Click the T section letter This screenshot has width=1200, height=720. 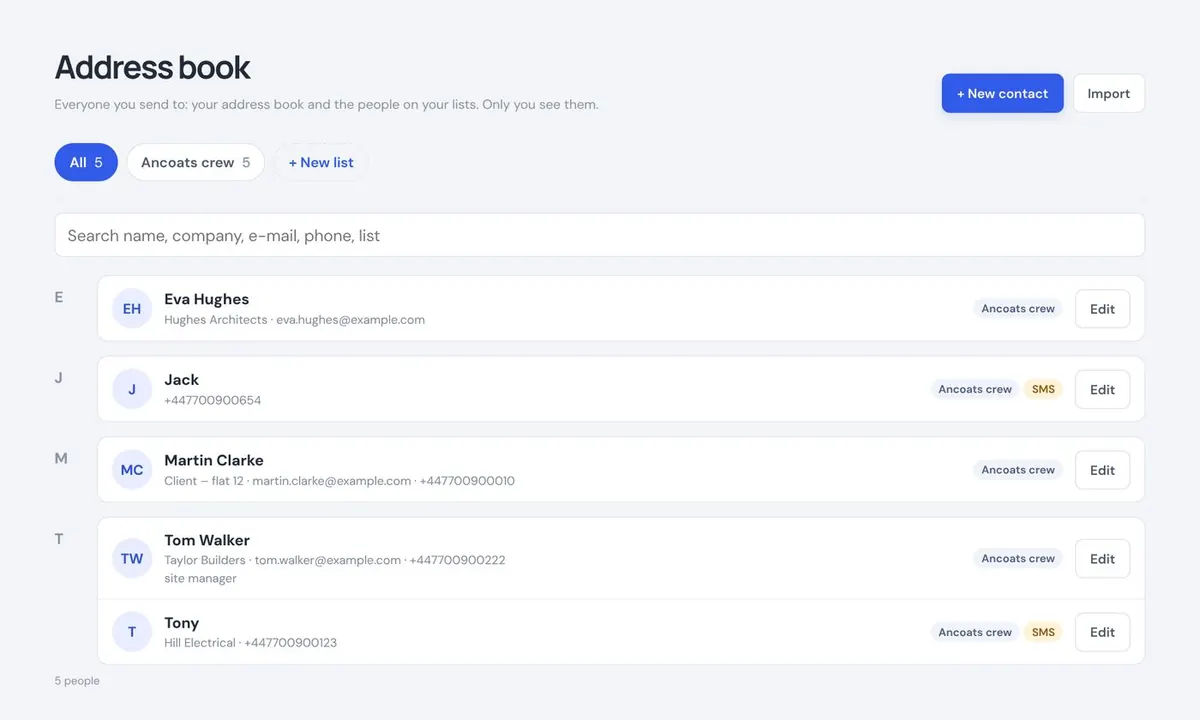pos(59,539)
